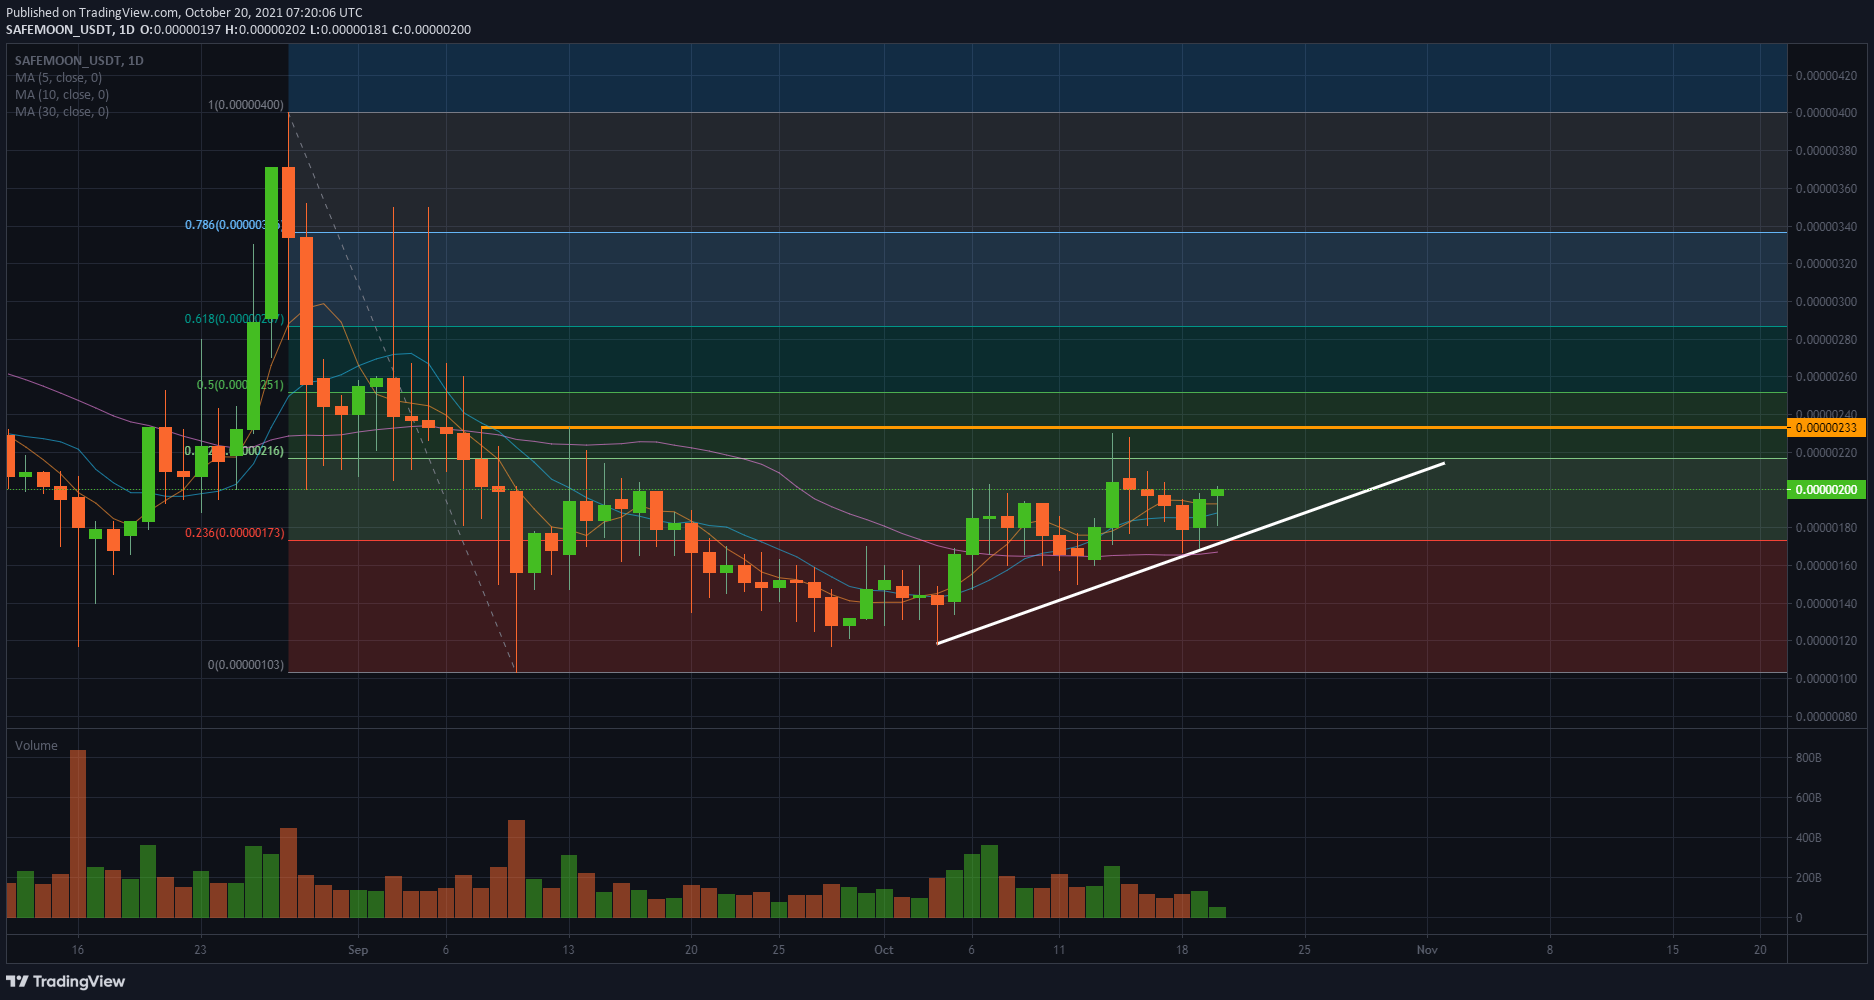Click the TradingView logo icon

pos(17,981)
